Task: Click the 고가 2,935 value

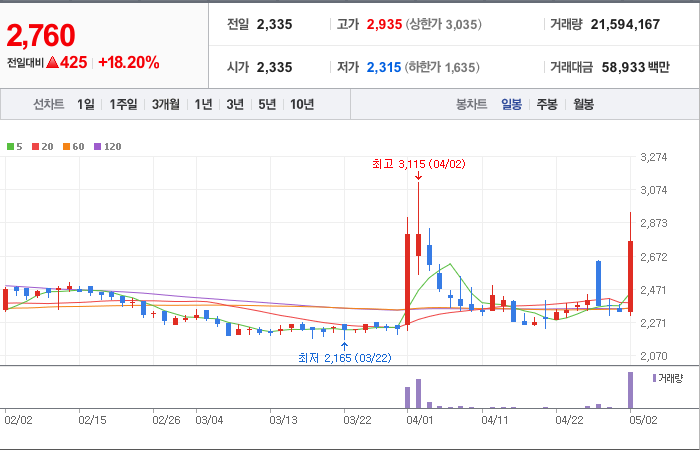Action: click(x=384, y=24)
